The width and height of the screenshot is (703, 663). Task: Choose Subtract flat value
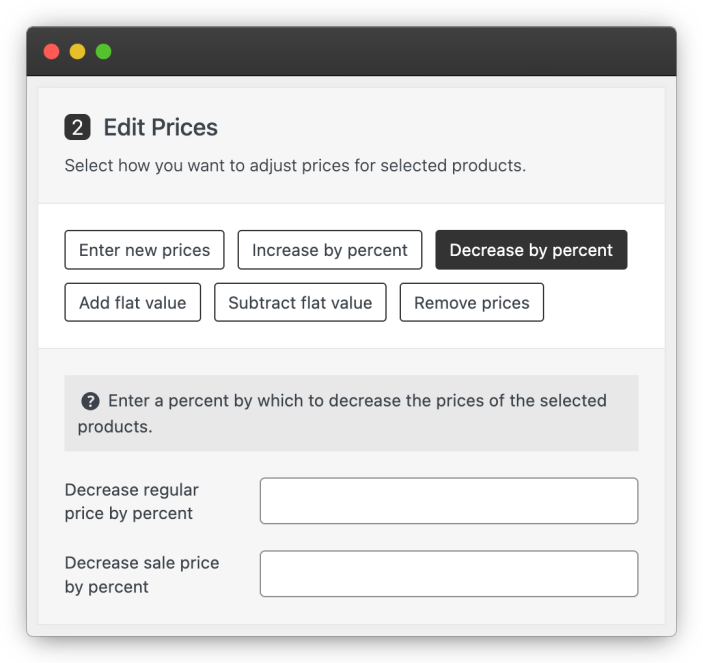point(300,303)
